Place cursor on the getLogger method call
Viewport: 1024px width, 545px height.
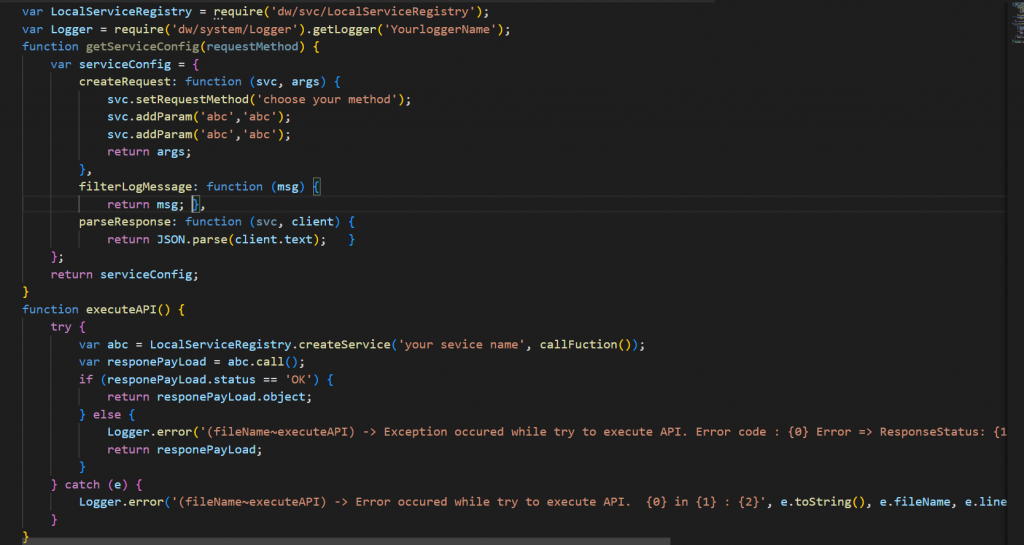pos(344,29)
